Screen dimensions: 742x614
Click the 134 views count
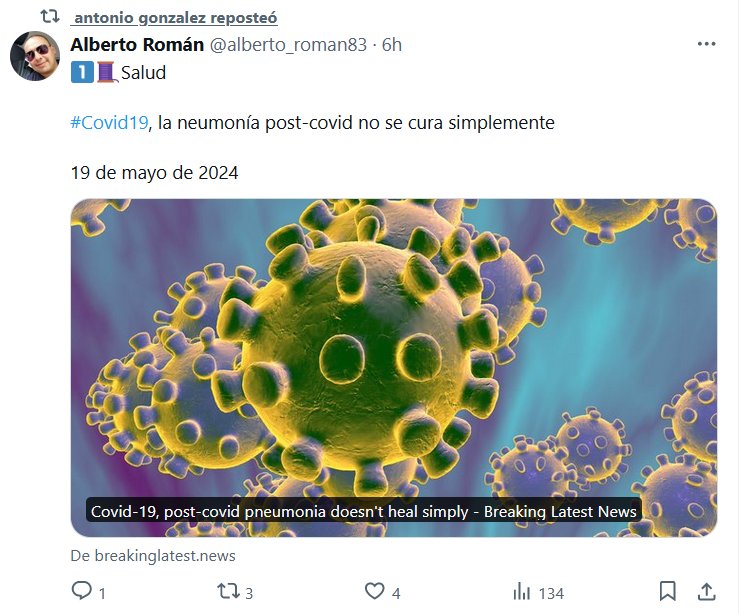pyautogui.click(x=551, y=593)
